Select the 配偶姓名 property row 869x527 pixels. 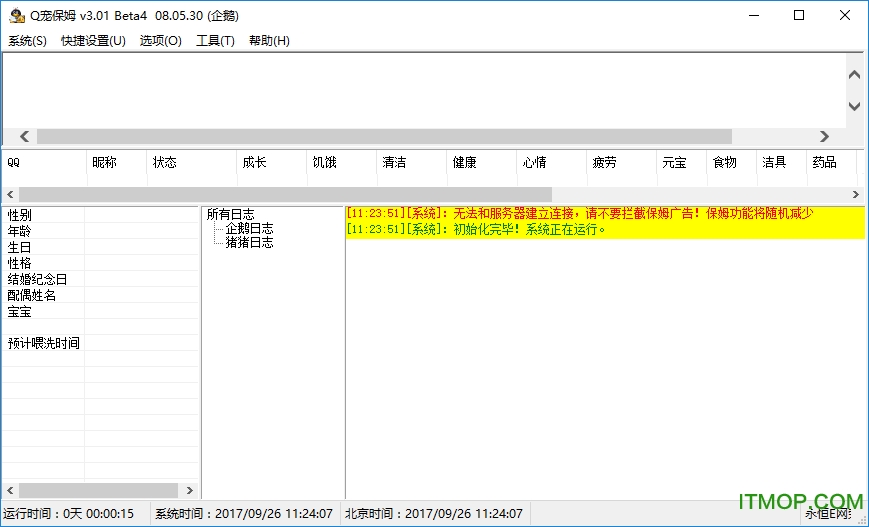click(x=100, y=295)
